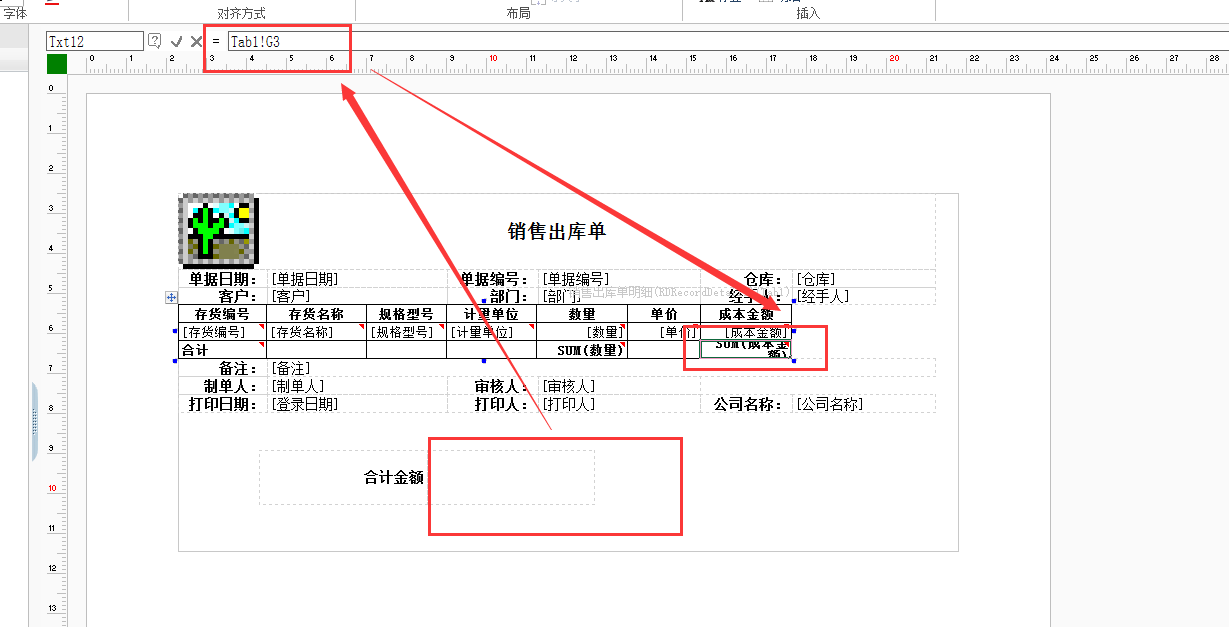1229x627 pixels.
Task: Select the [单据编号] field
Action: (575, 279)
